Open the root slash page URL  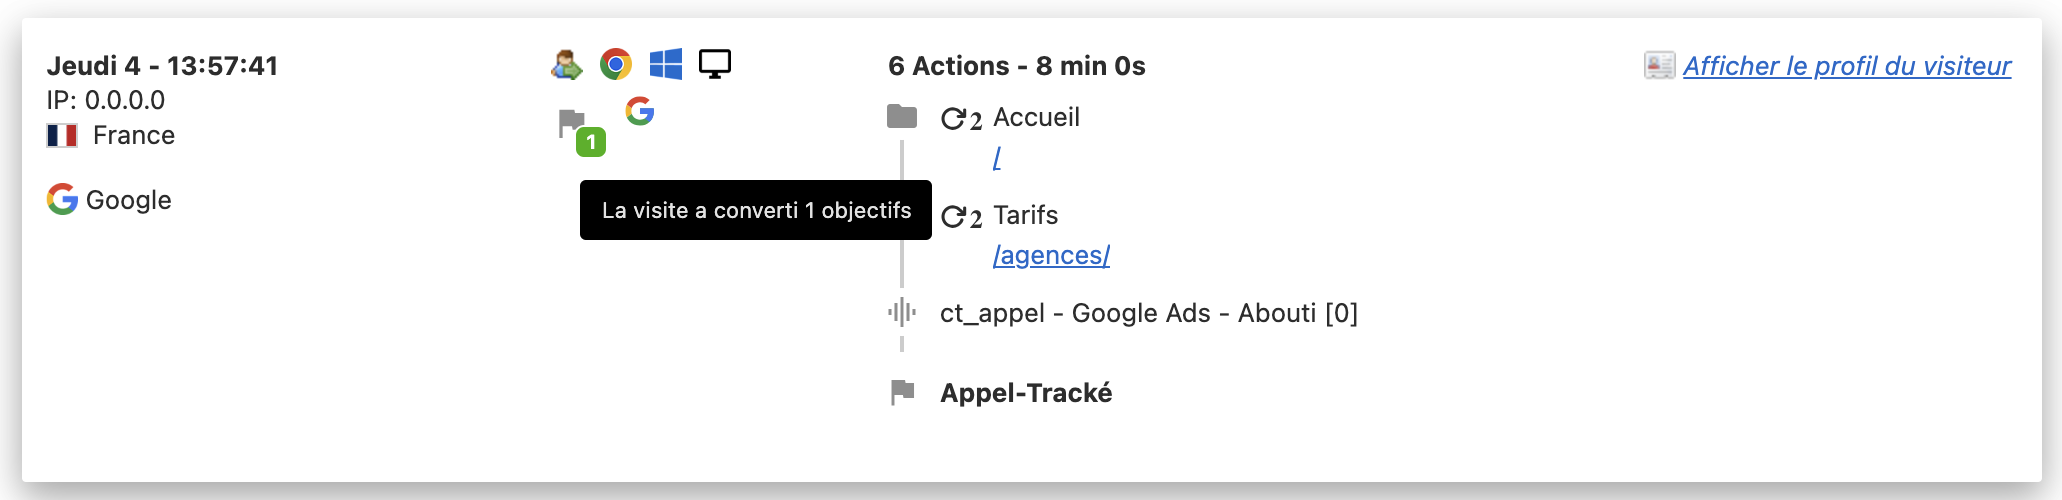point(997,157)
